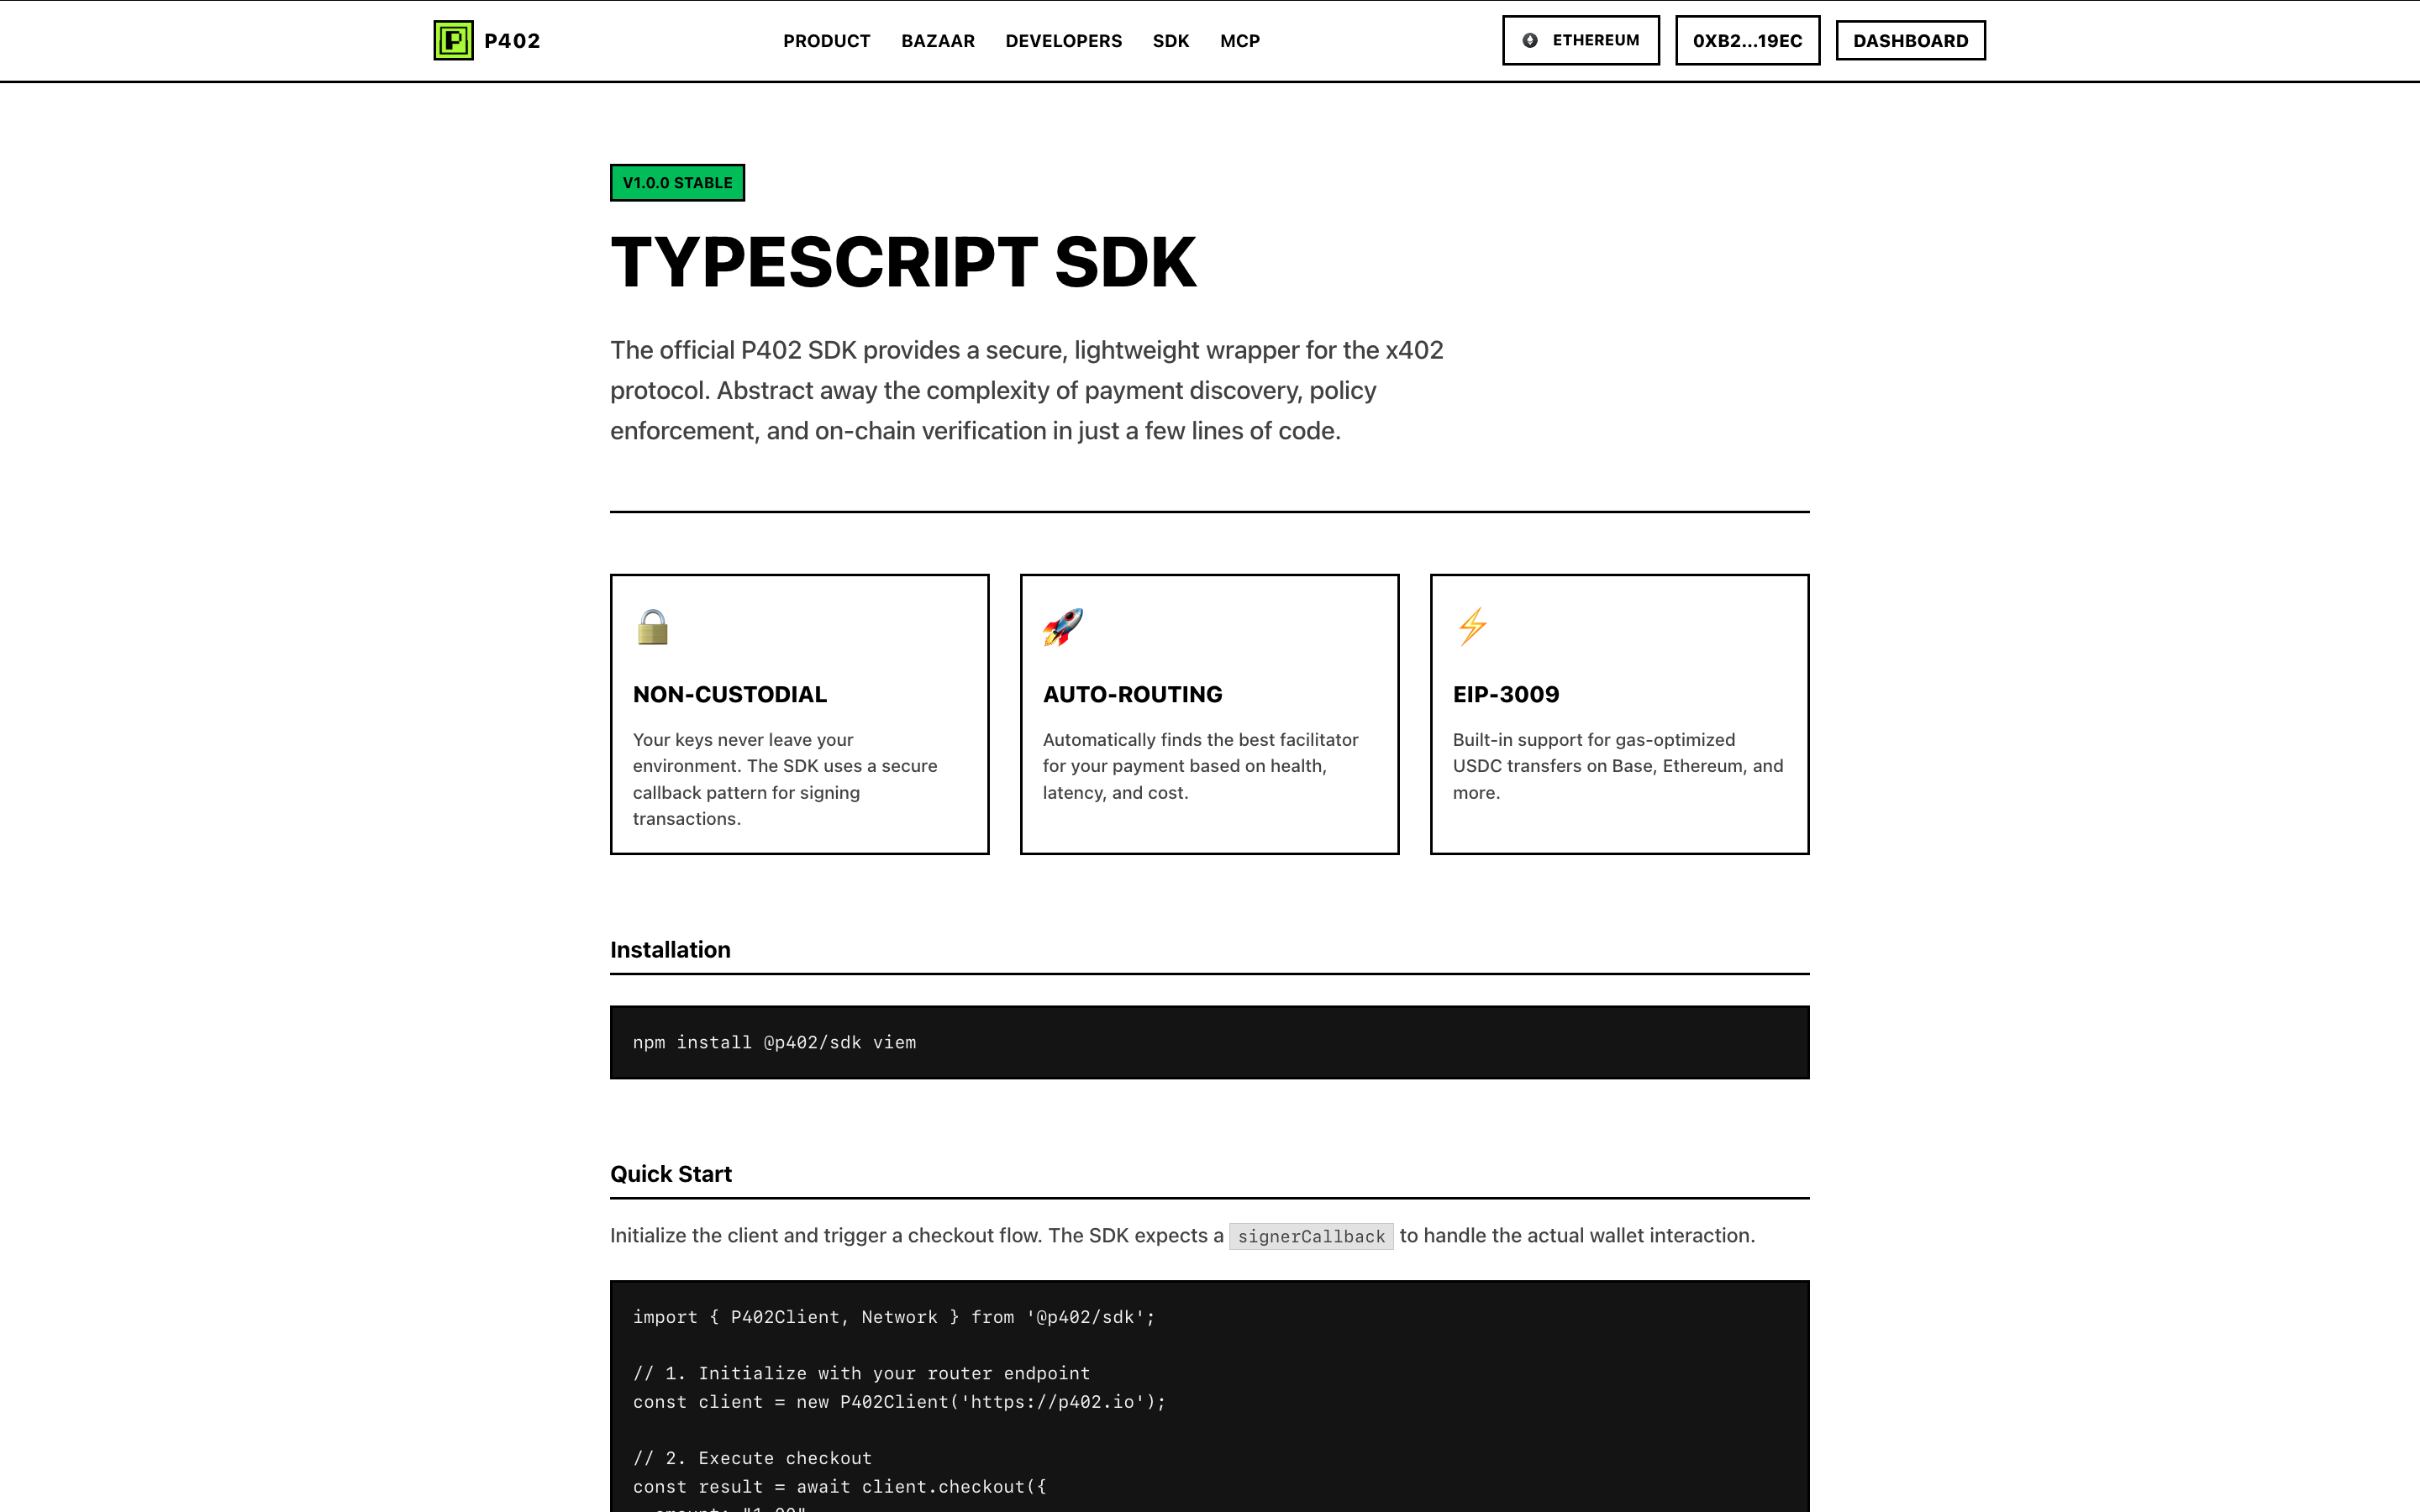This screenshot has width=2420, height=1512.
Task: Click the Dashboard button
Action: tap(1909, 41)
